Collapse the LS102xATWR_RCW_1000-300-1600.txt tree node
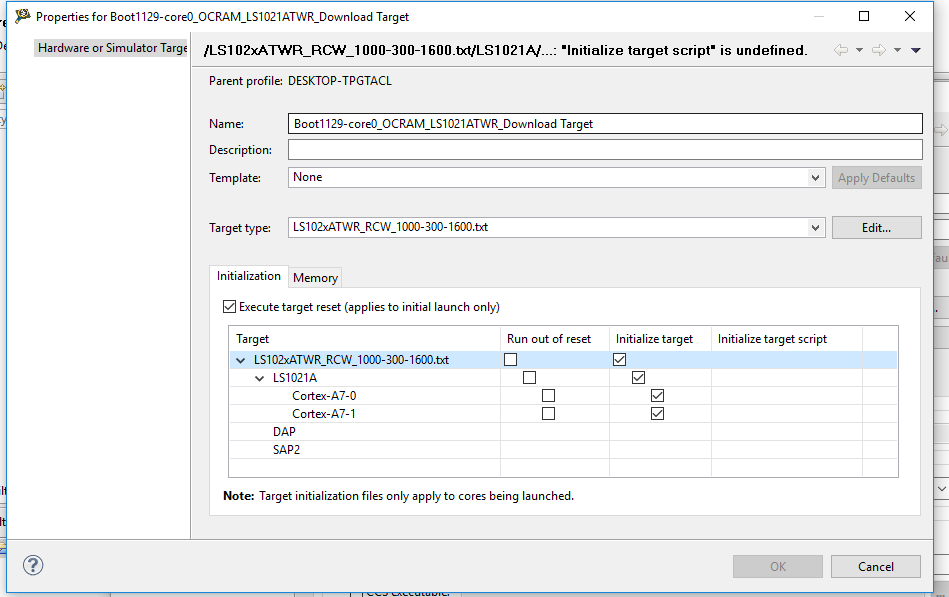 (241, 360)
